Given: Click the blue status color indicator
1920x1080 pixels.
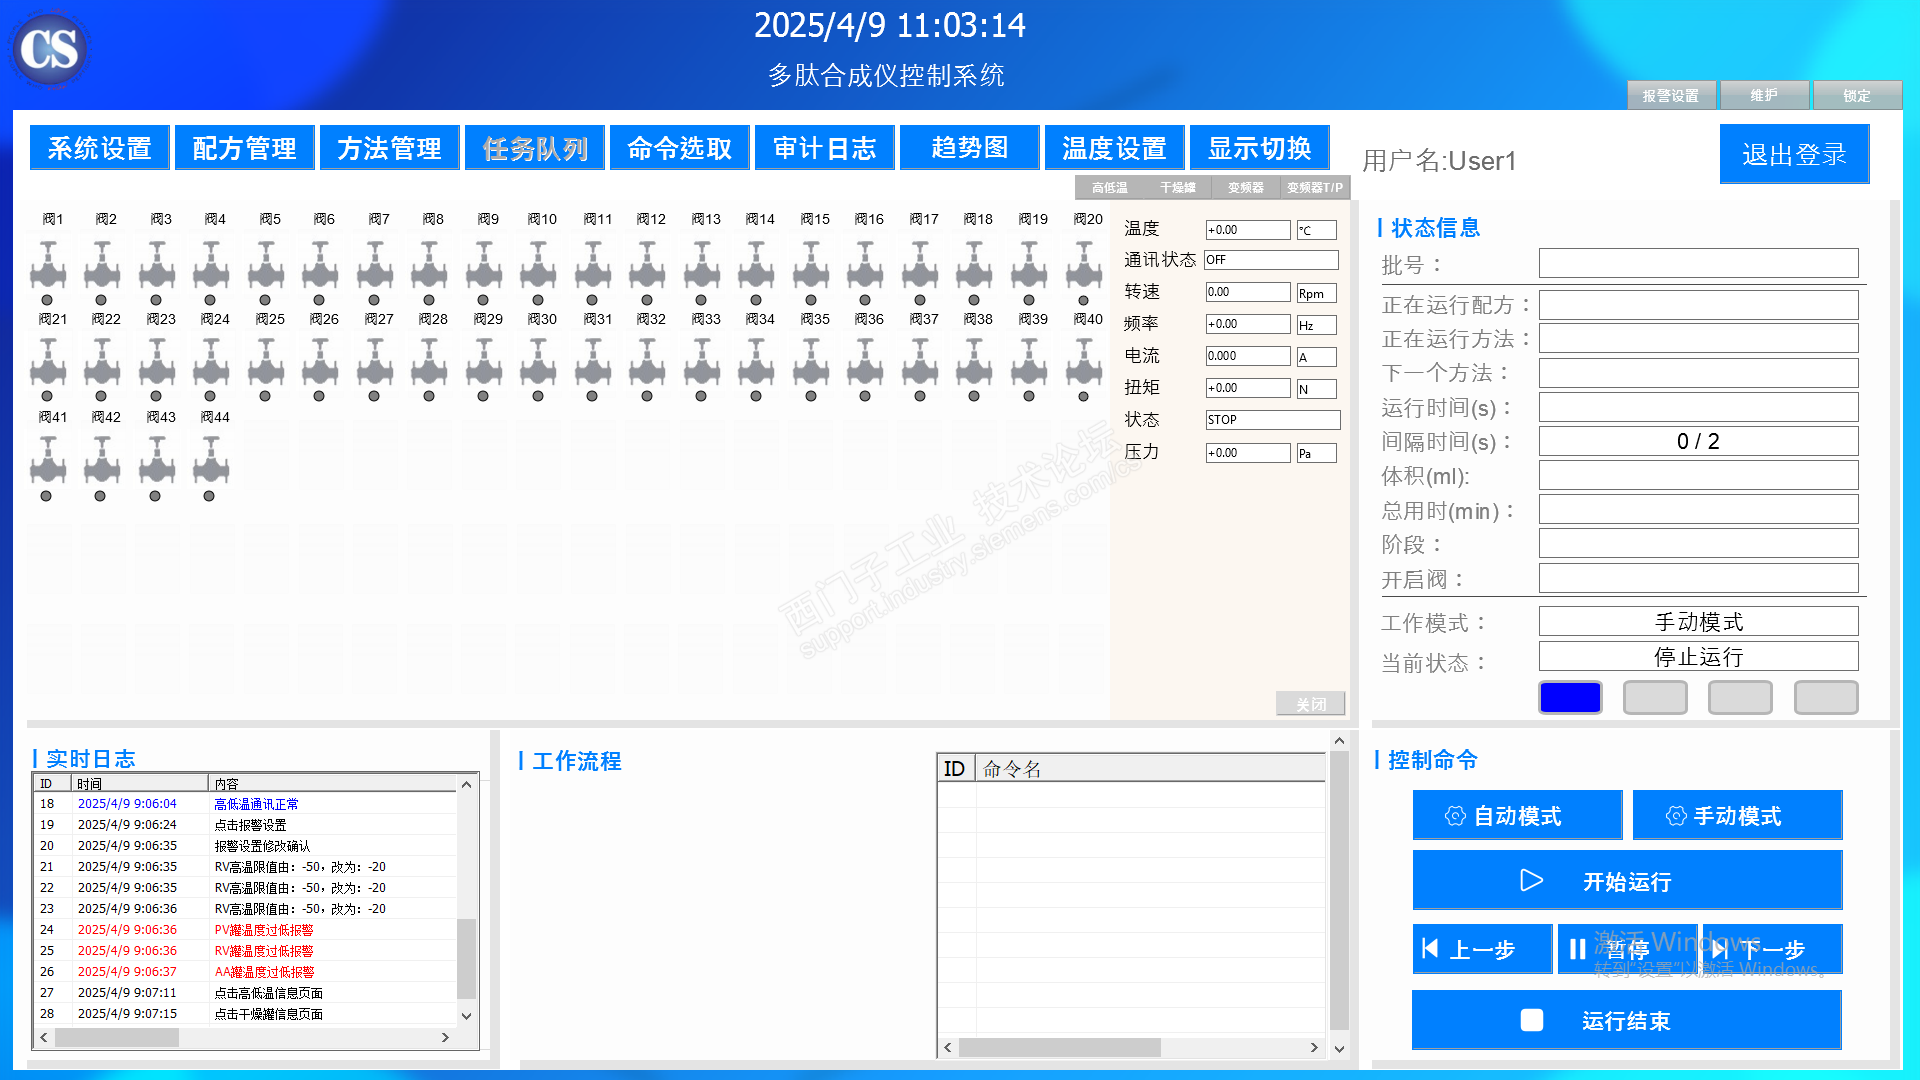Looking at the screenshot, I should point(1570,697).
